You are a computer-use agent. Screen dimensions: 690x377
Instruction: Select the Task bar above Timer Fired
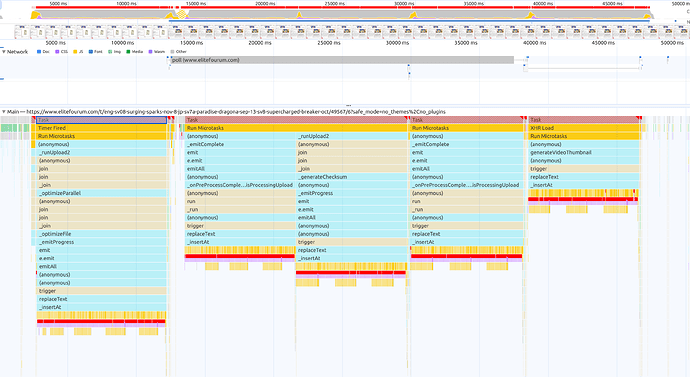point(102,120)
